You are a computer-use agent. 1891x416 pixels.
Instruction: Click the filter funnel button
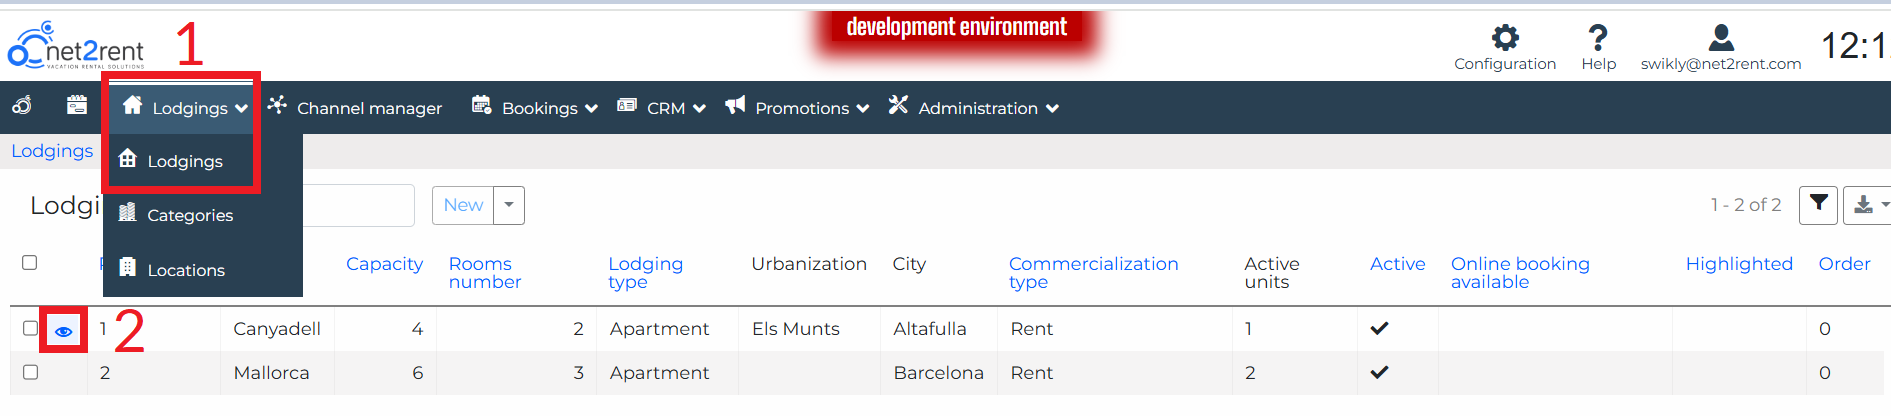click(1818, 204)
